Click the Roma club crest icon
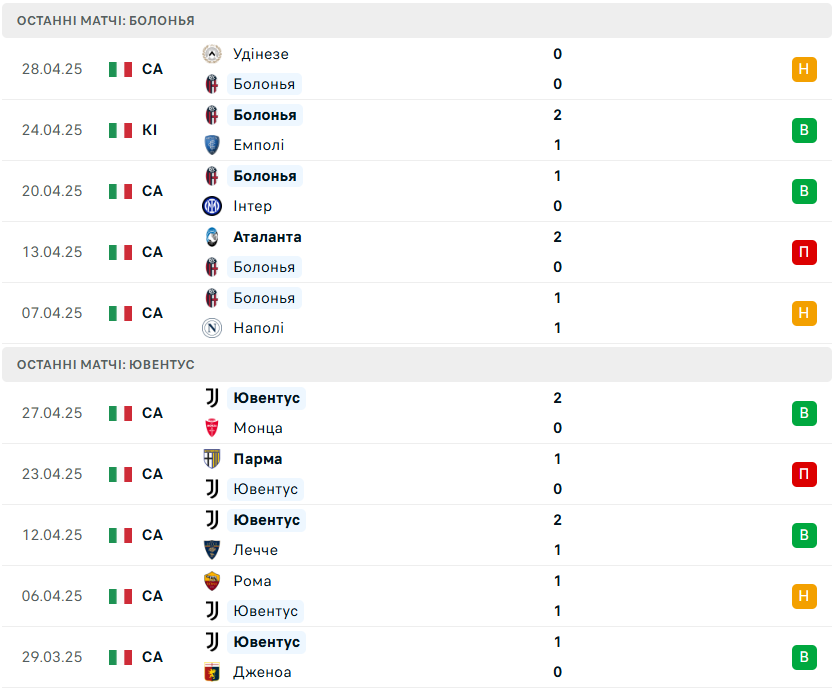The height and width of the screenshot is (692, 835). pos(212,581)
